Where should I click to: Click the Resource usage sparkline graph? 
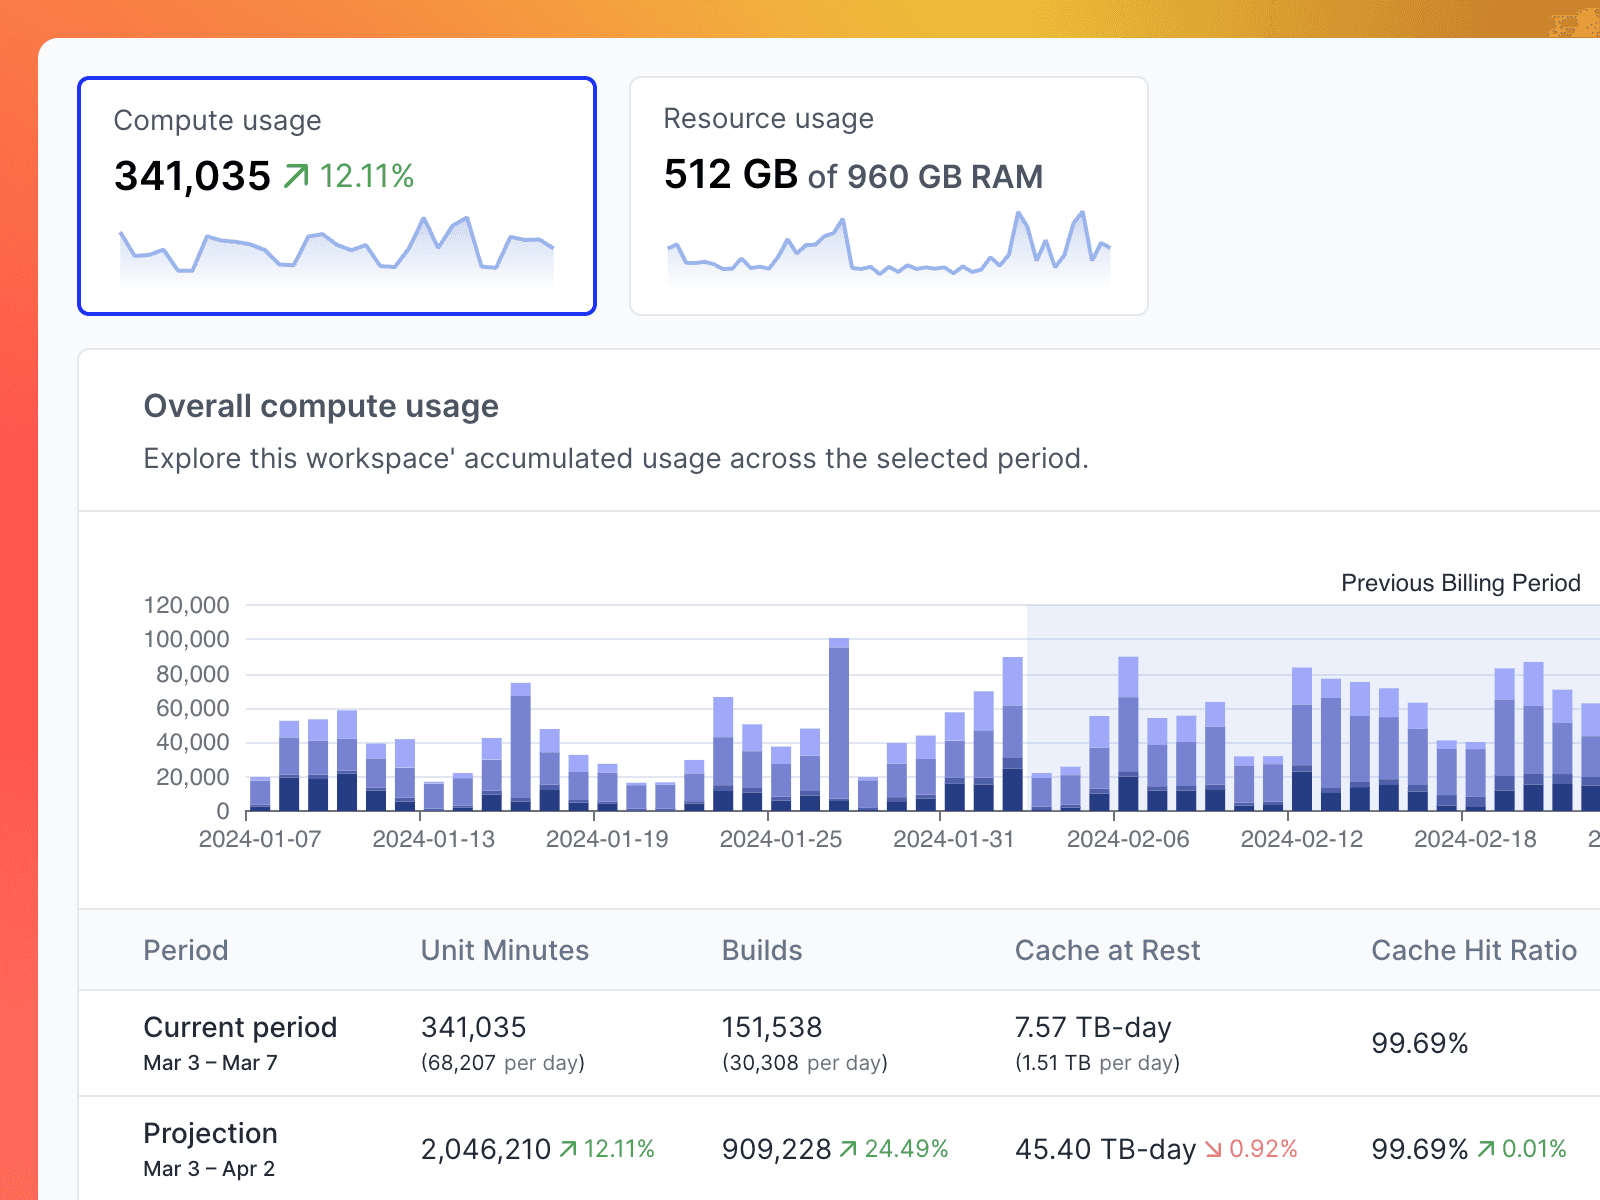888,250
